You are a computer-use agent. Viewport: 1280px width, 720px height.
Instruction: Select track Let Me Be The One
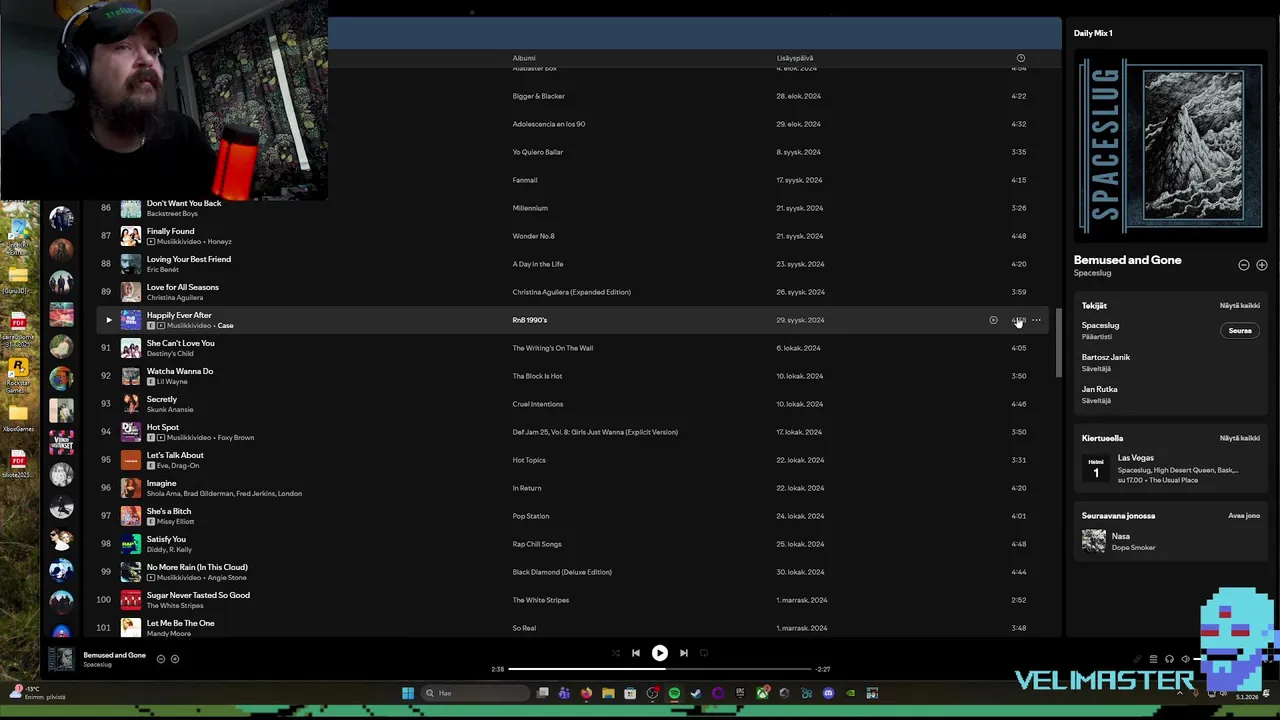click(180, 623)
